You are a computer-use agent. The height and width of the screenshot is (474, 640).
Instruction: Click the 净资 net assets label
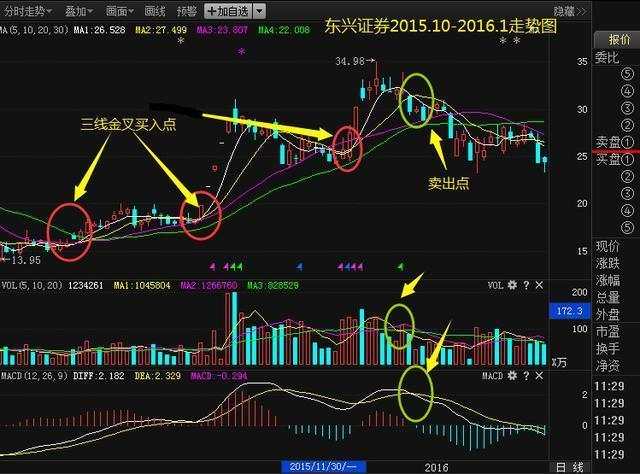[x=607, y=366]
